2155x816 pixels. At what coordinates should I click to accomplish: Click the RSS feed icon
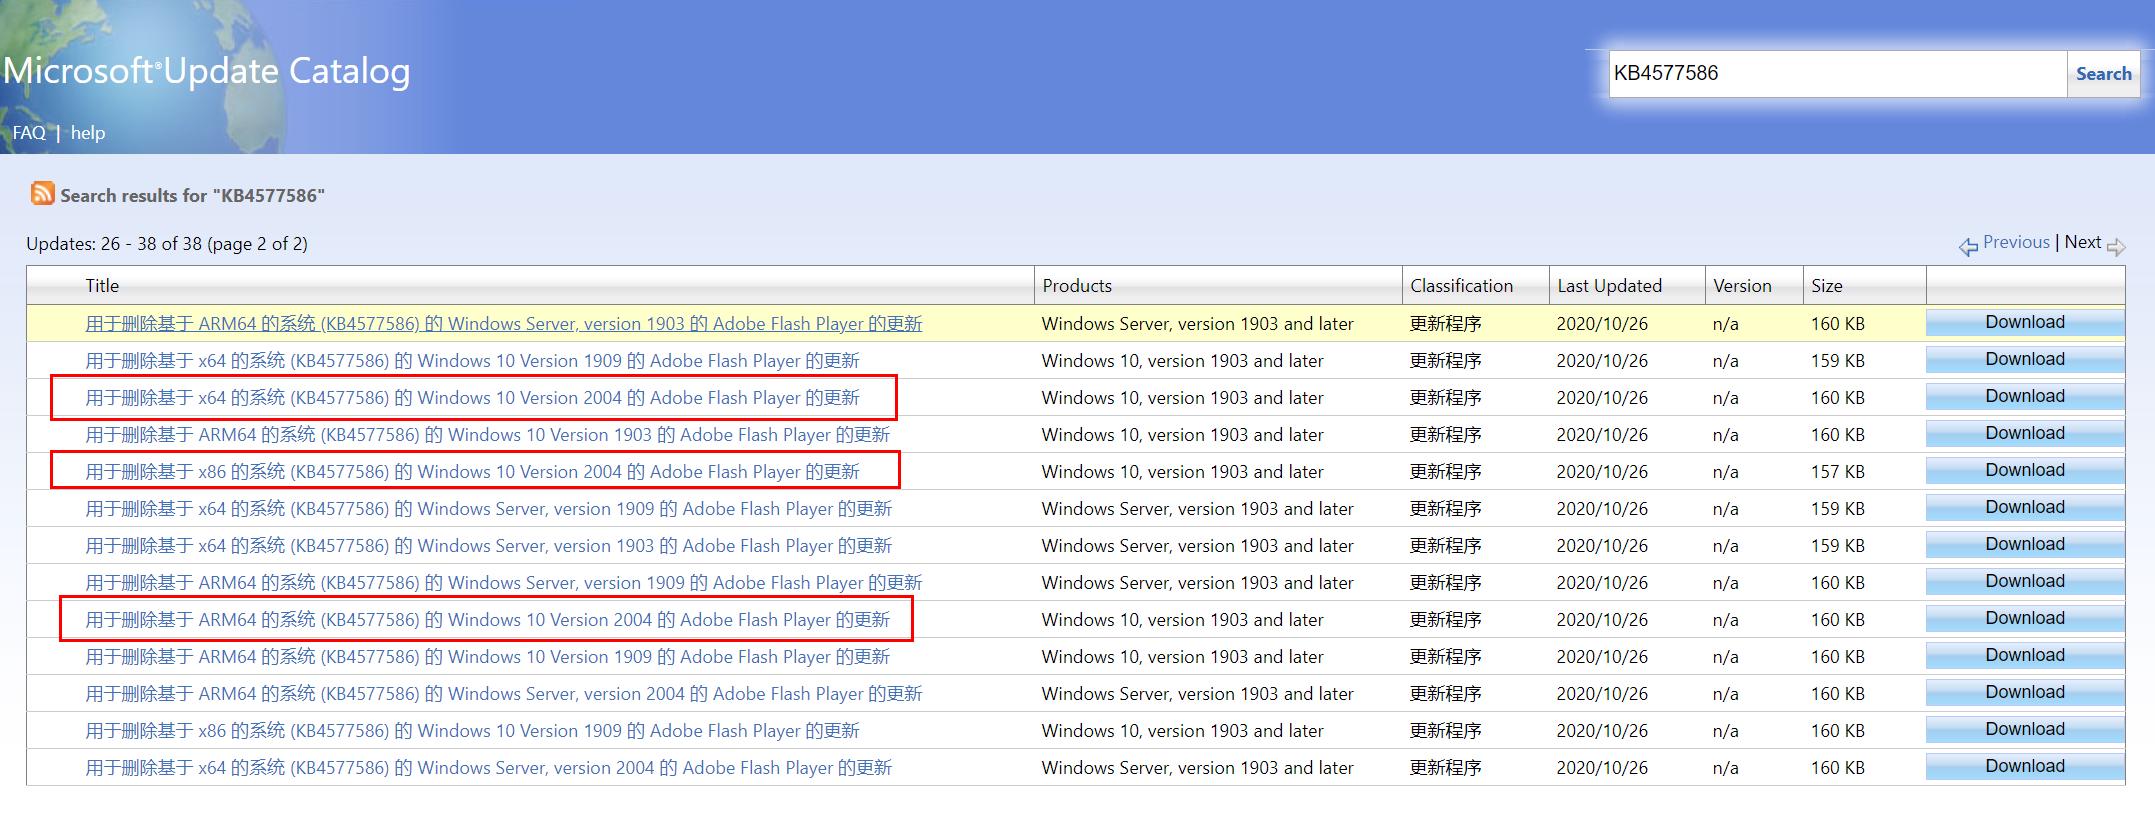(42, 194)
